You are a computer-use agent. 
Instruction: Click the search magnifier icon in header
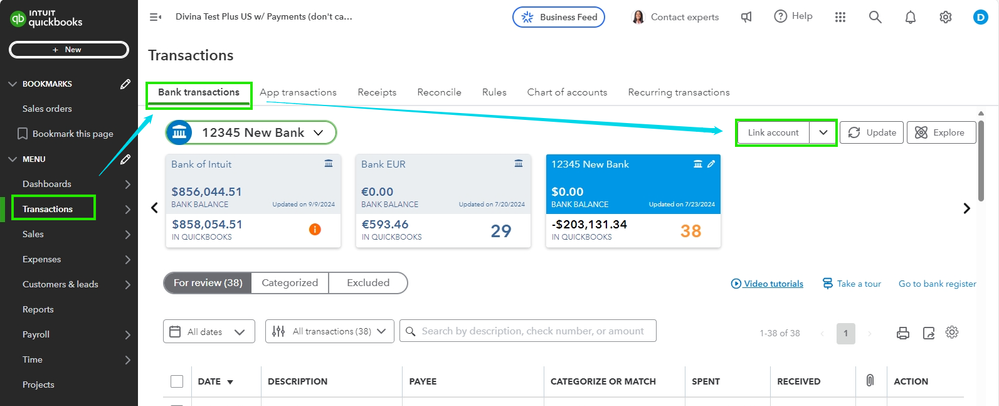pos(875,17)
